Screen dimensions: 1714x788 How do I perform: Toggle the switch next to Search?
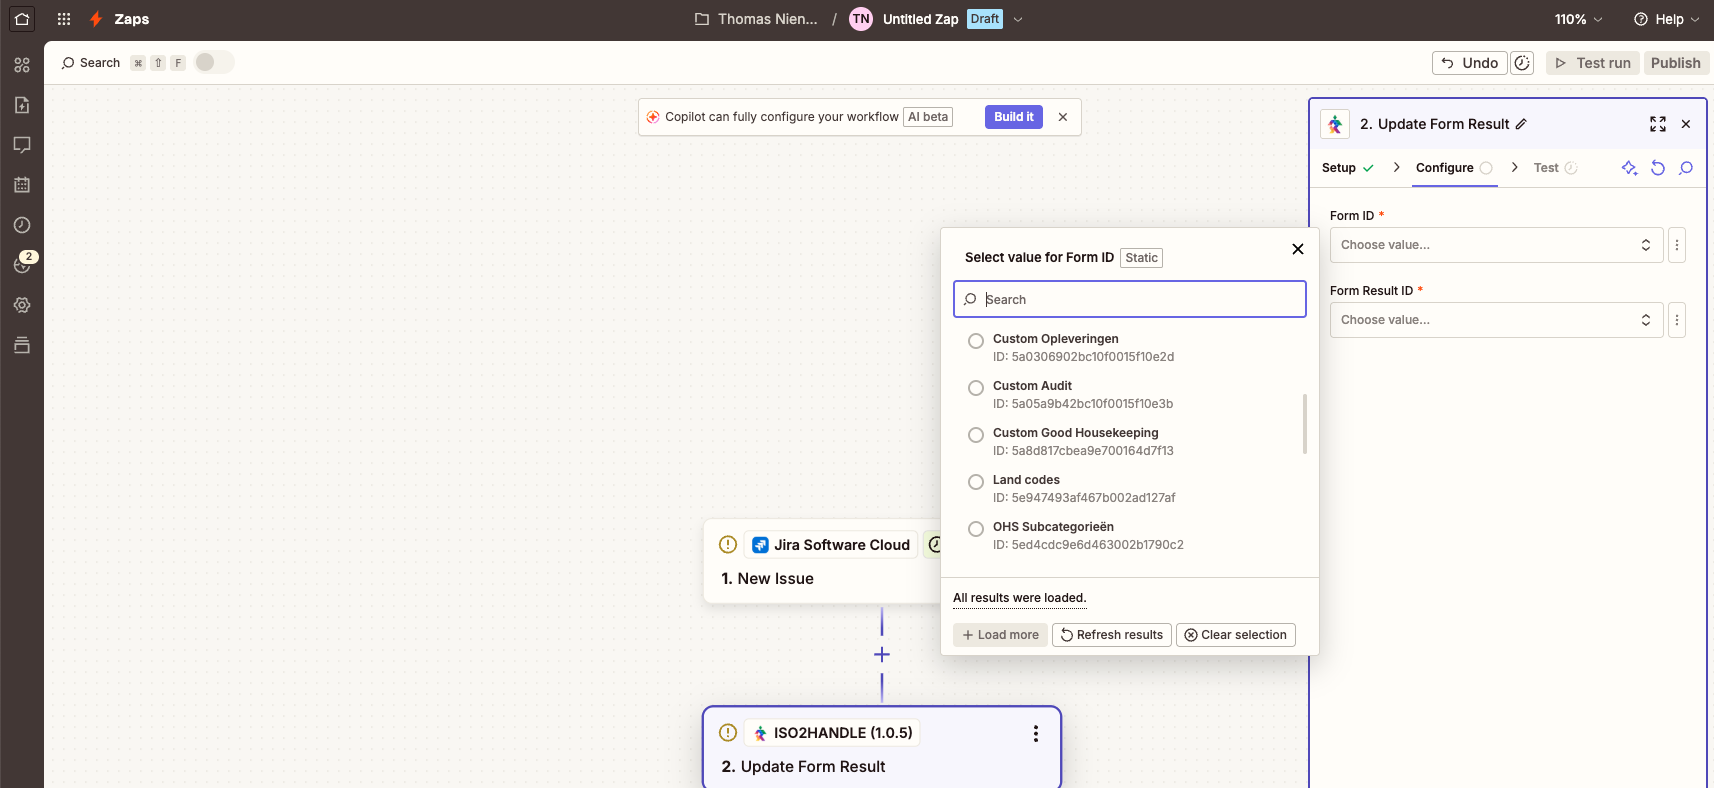click(x=213, y=62)
